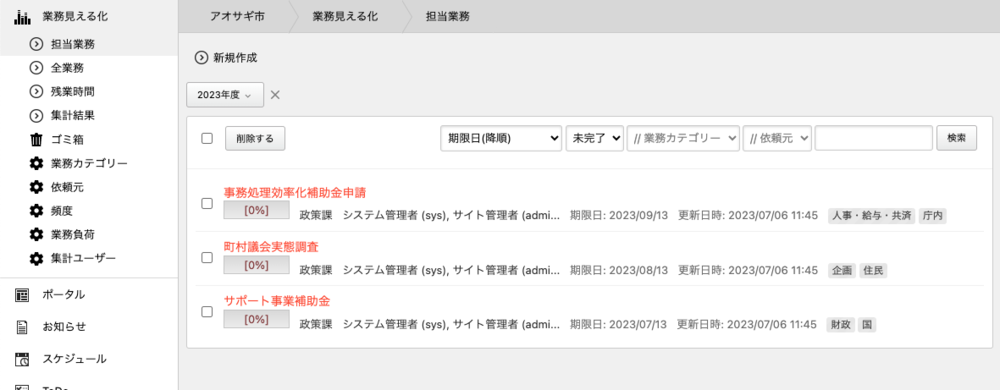
Task: Click the 庁内 tag
Action: (x=932, y=215)
